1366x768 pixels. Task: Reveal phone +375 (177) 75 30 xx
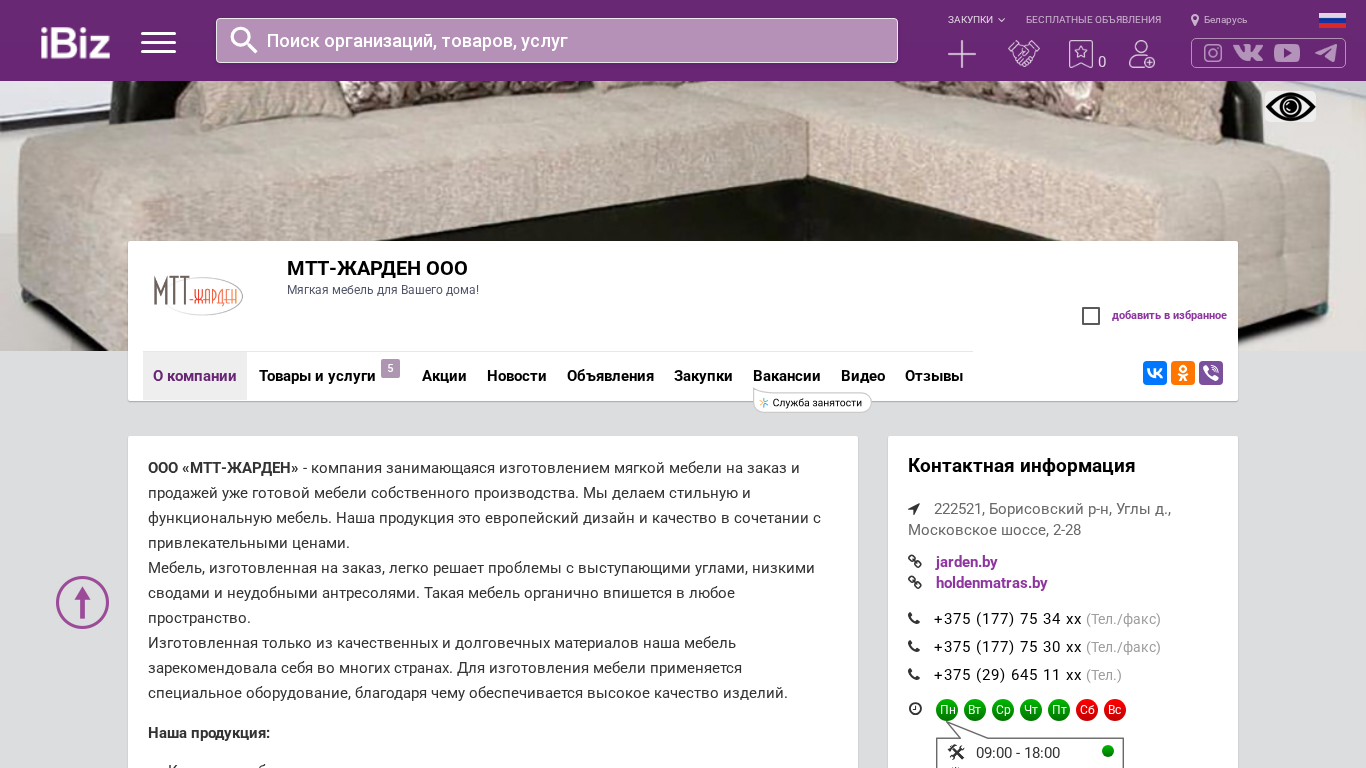pos(1008,647)
